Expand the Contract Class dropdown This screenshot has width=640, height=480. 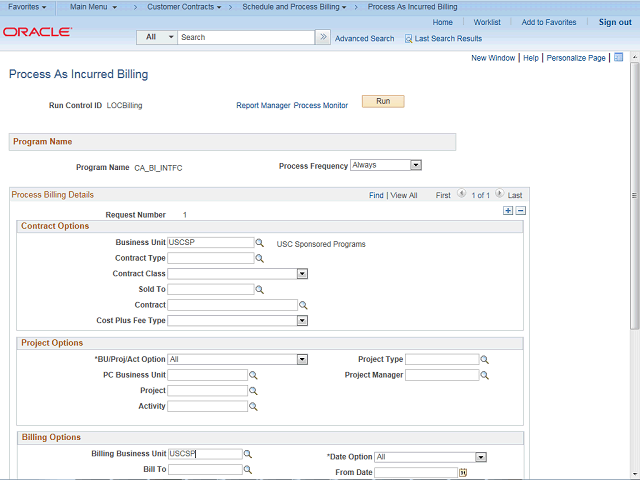point(302,273)
